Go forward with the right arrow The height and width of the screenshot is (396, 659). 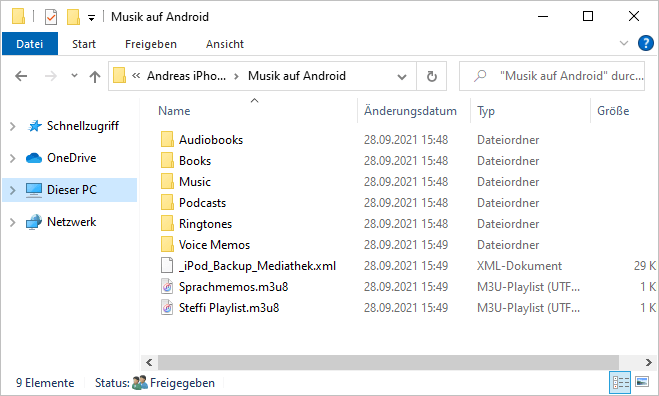[x=51, y=76]
